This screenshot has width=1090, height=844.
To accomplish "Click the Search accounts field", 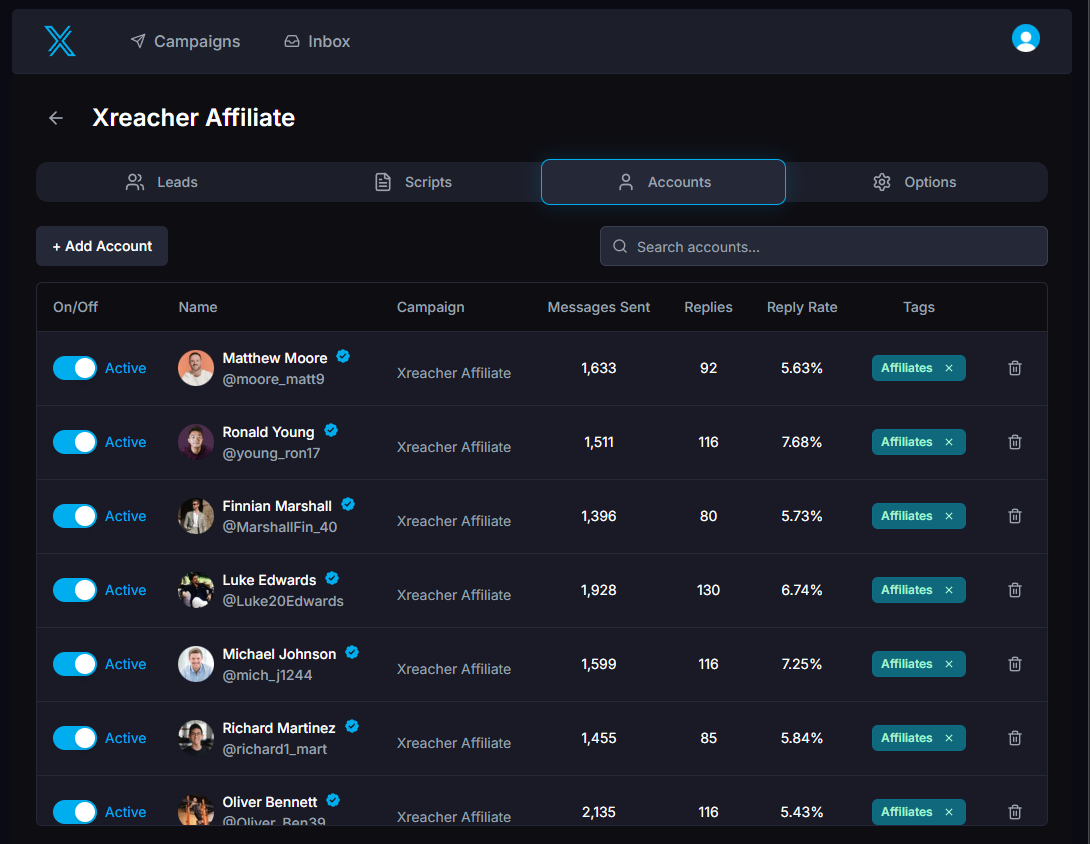I will point(823,246).
